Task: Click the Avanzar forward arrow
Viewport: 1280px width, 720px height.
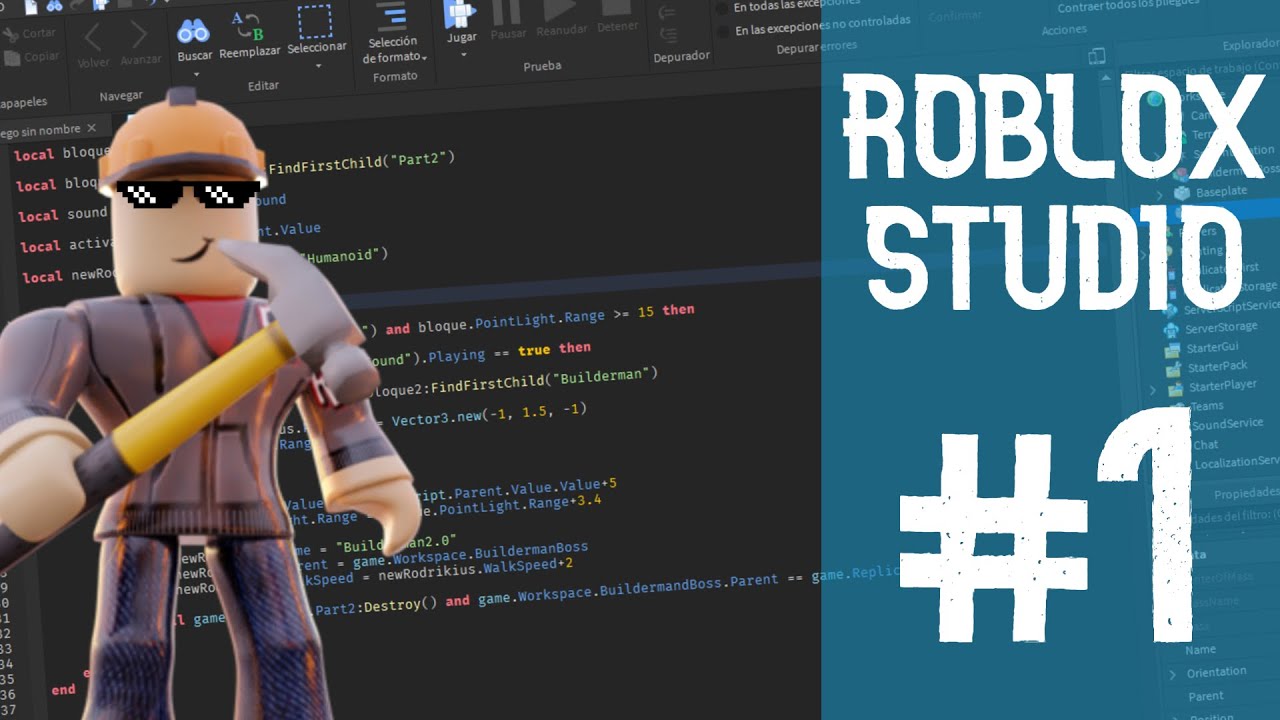Action: point(138,36)
